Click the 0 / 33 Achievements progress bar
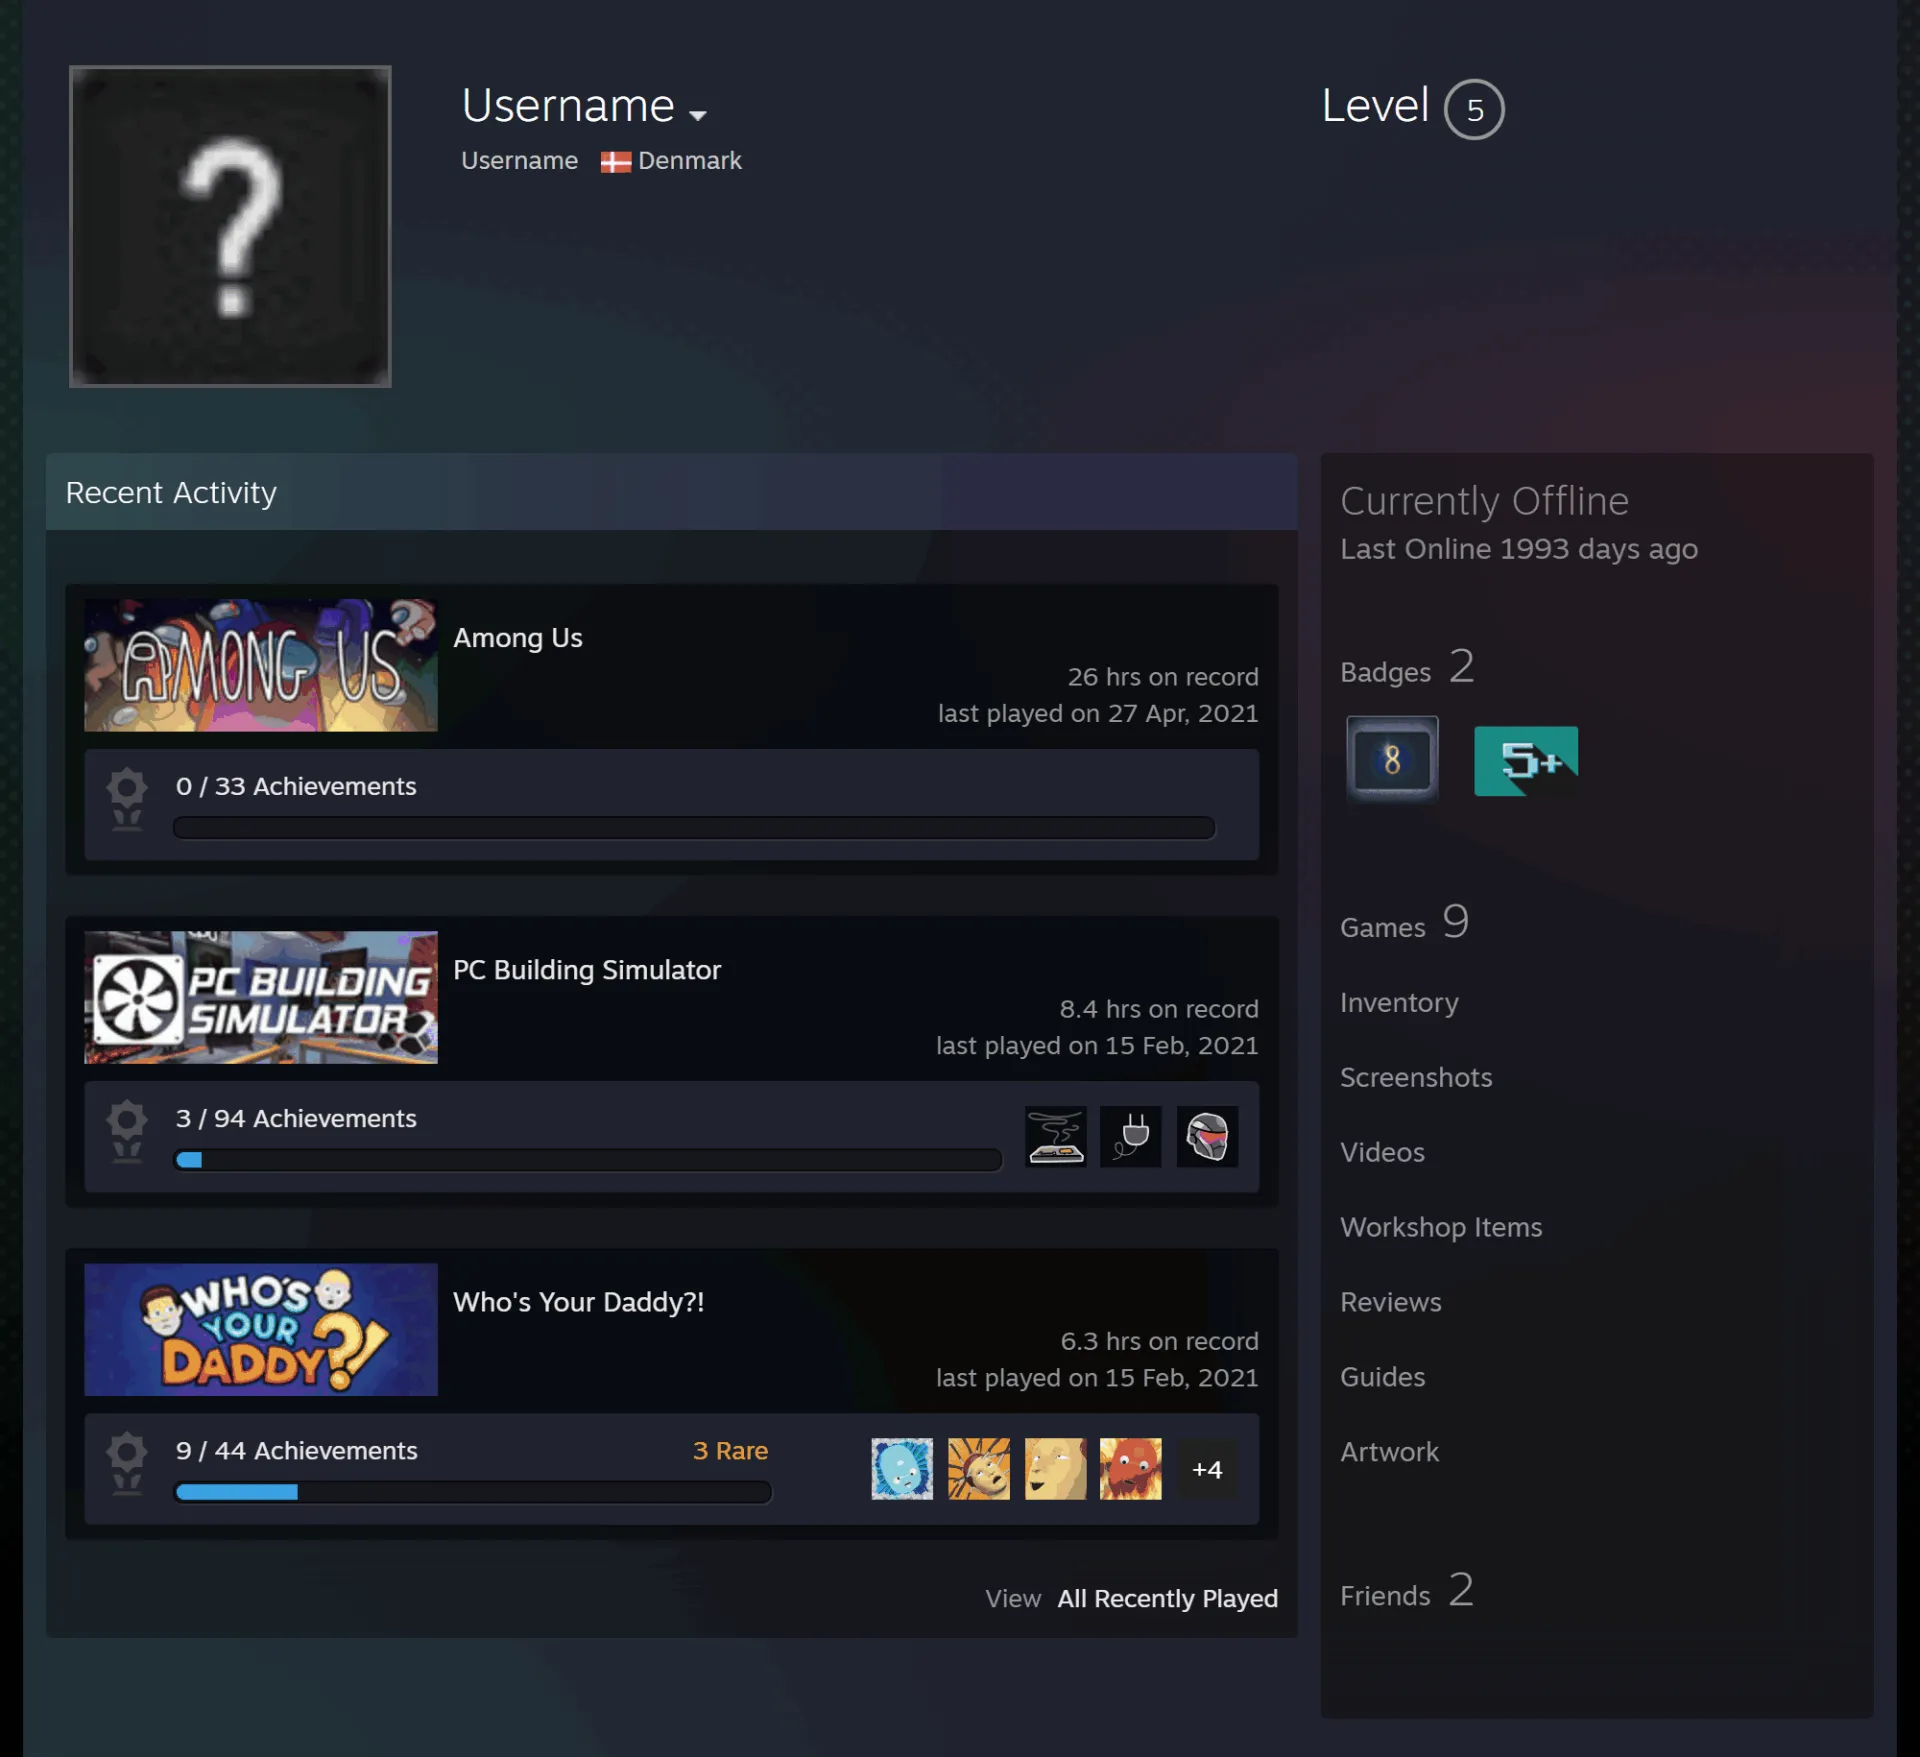This screenshot has height=1757, width=1920. coord(694,828)
